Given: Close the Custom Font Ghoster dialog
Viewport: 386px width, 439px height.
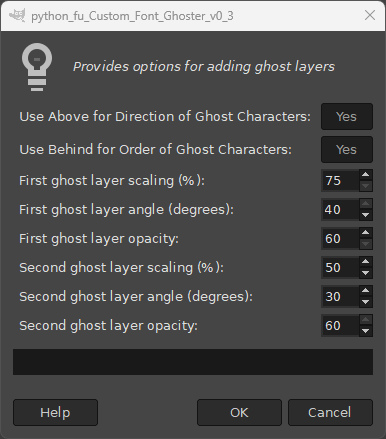Looking at the screenshot, I should 370,15.
